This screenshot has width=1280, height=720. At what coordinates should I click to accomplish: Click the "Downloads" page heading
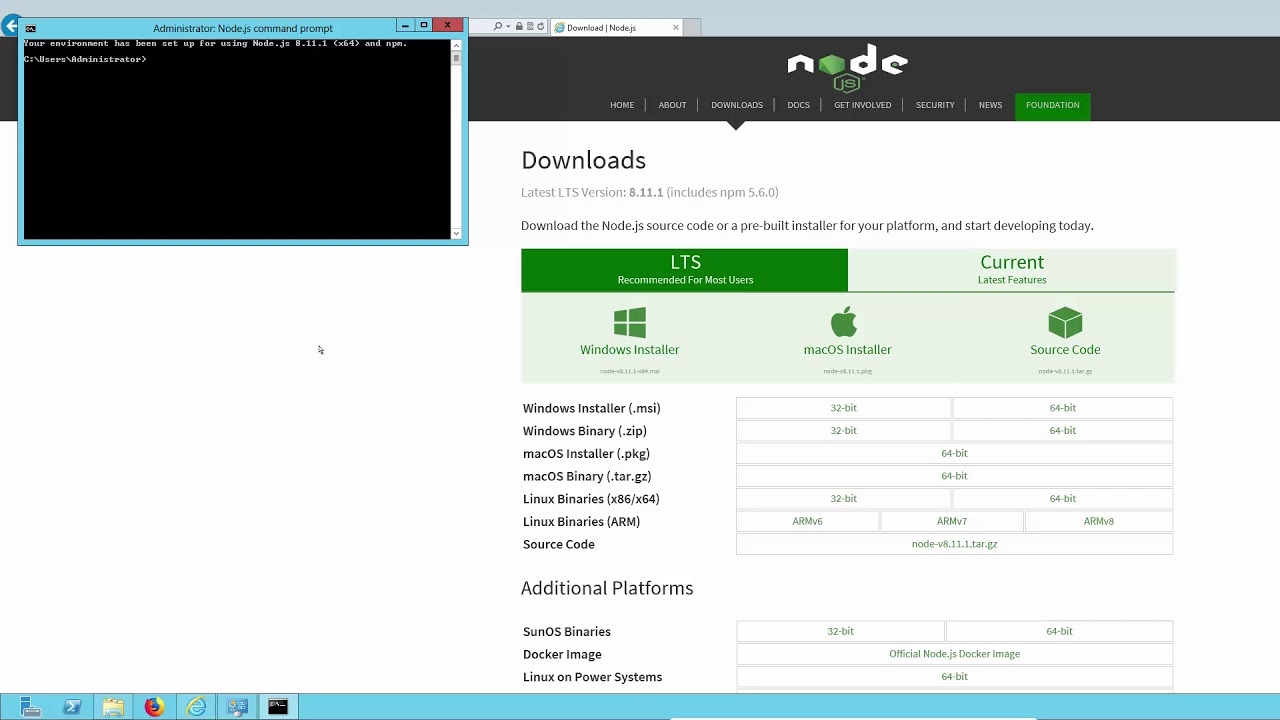(x=583, y=160)
